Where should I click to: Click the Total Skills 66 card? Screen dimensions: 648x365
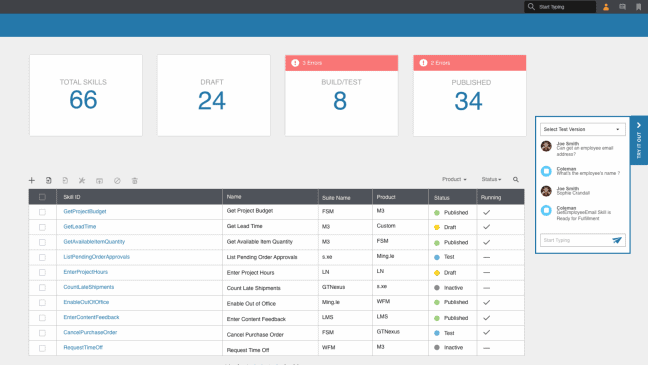coord(86,95)
